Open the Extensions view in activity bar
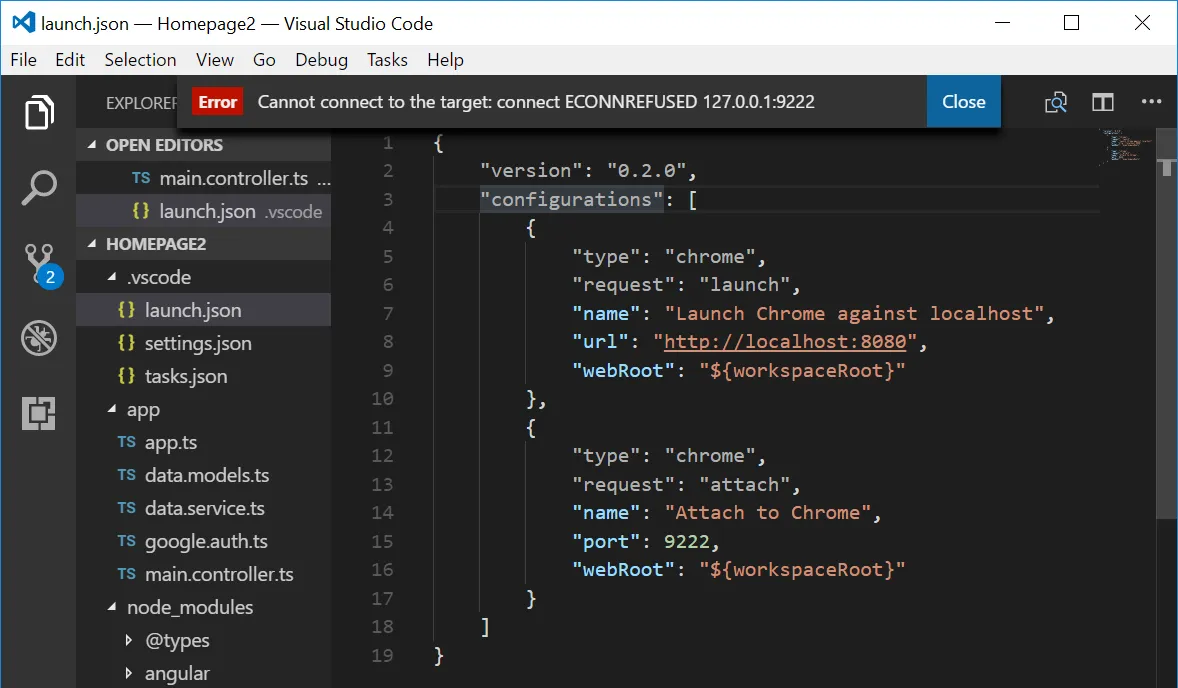Image resolution: width=1178 pixels, height=688 pixels. point(39,413)
